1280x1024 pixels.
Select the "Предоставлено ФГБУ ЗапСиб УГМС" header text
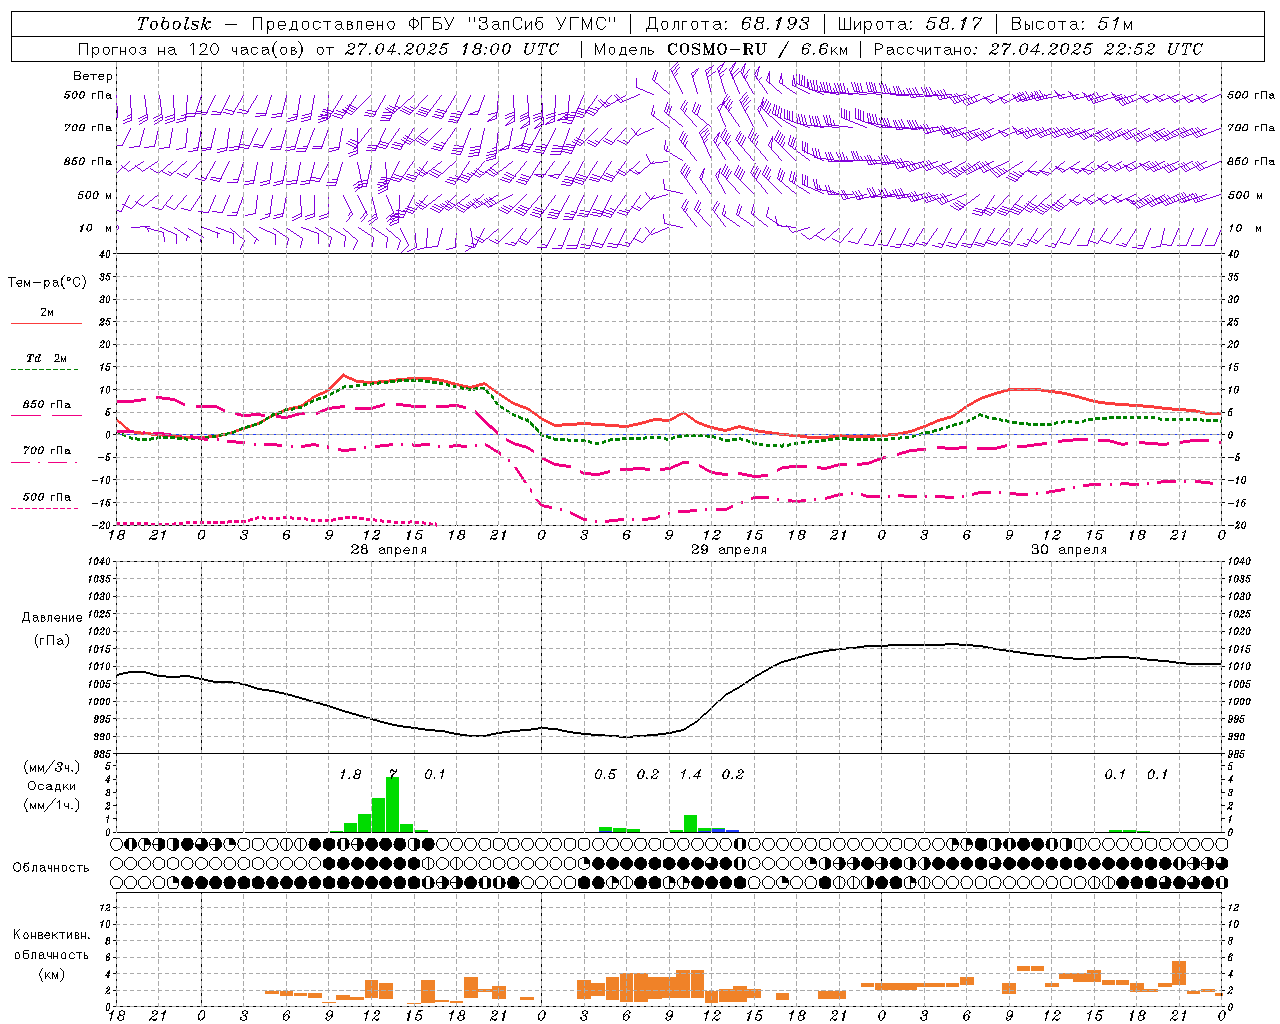(x=434, y=24)
